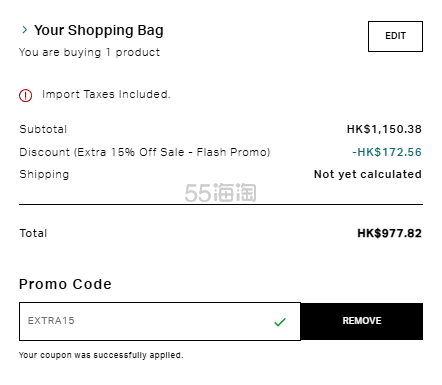Select the Your Shopping Bag heading
Image resolution: width=442 pixels, height=385 pixels.
[99, 30]
